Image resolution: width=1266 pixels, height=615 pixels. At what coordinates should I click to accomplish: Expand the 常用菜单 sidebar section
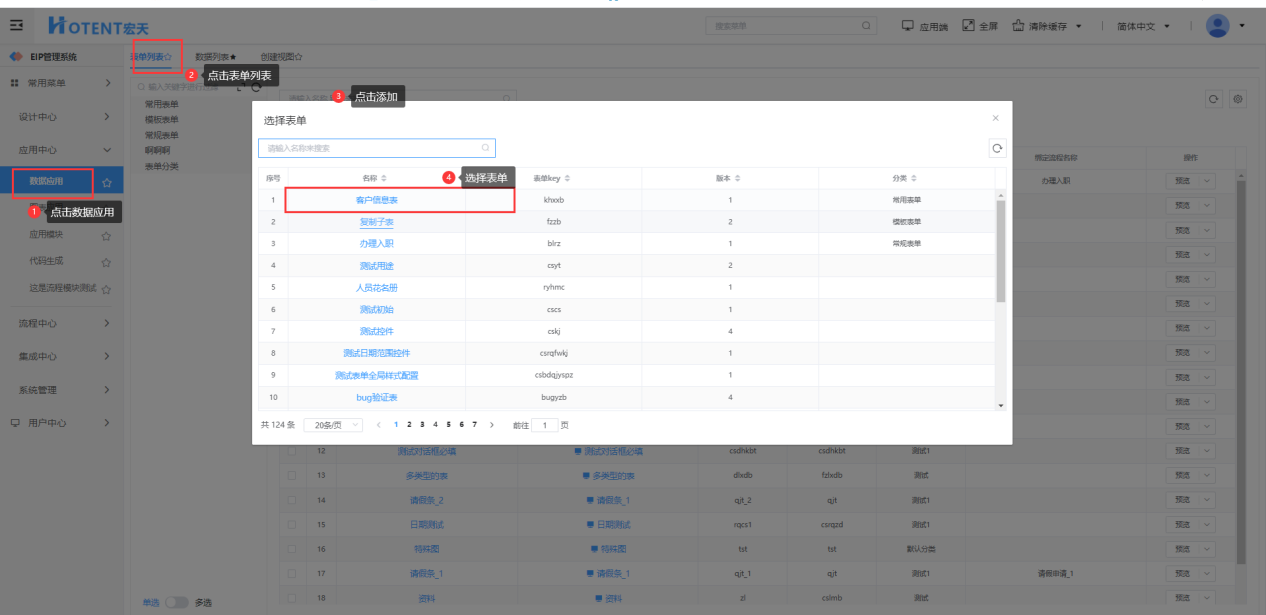point(60,83)
